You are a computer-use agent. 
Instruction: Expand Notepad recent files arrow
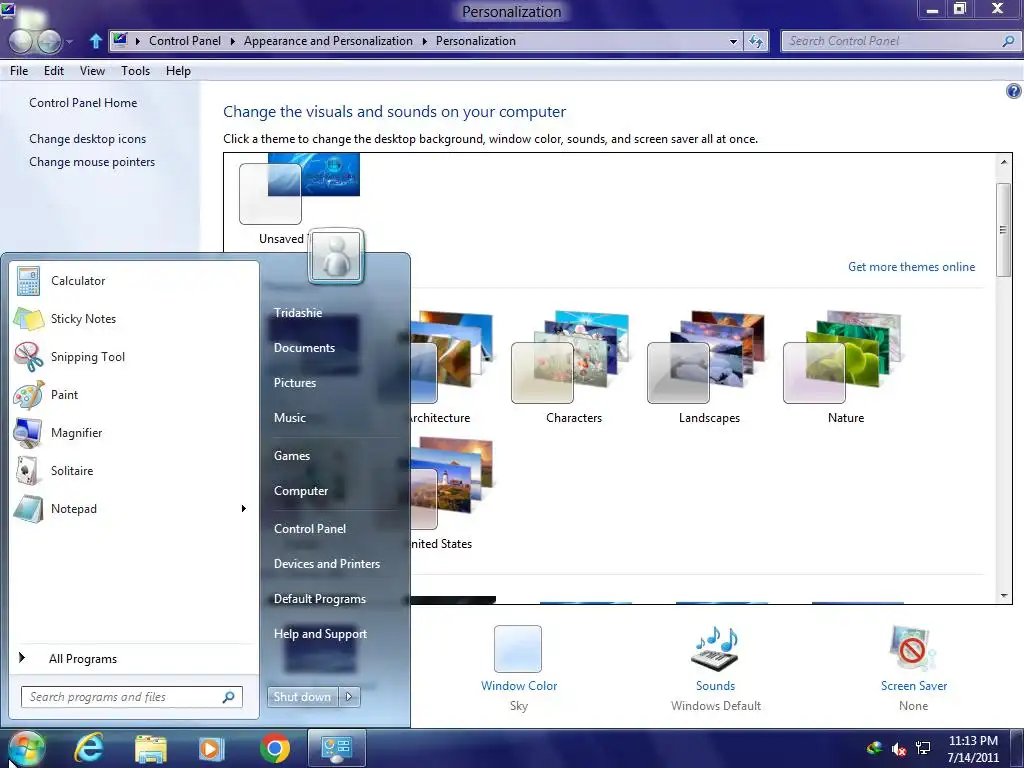(x=244, y=509)
